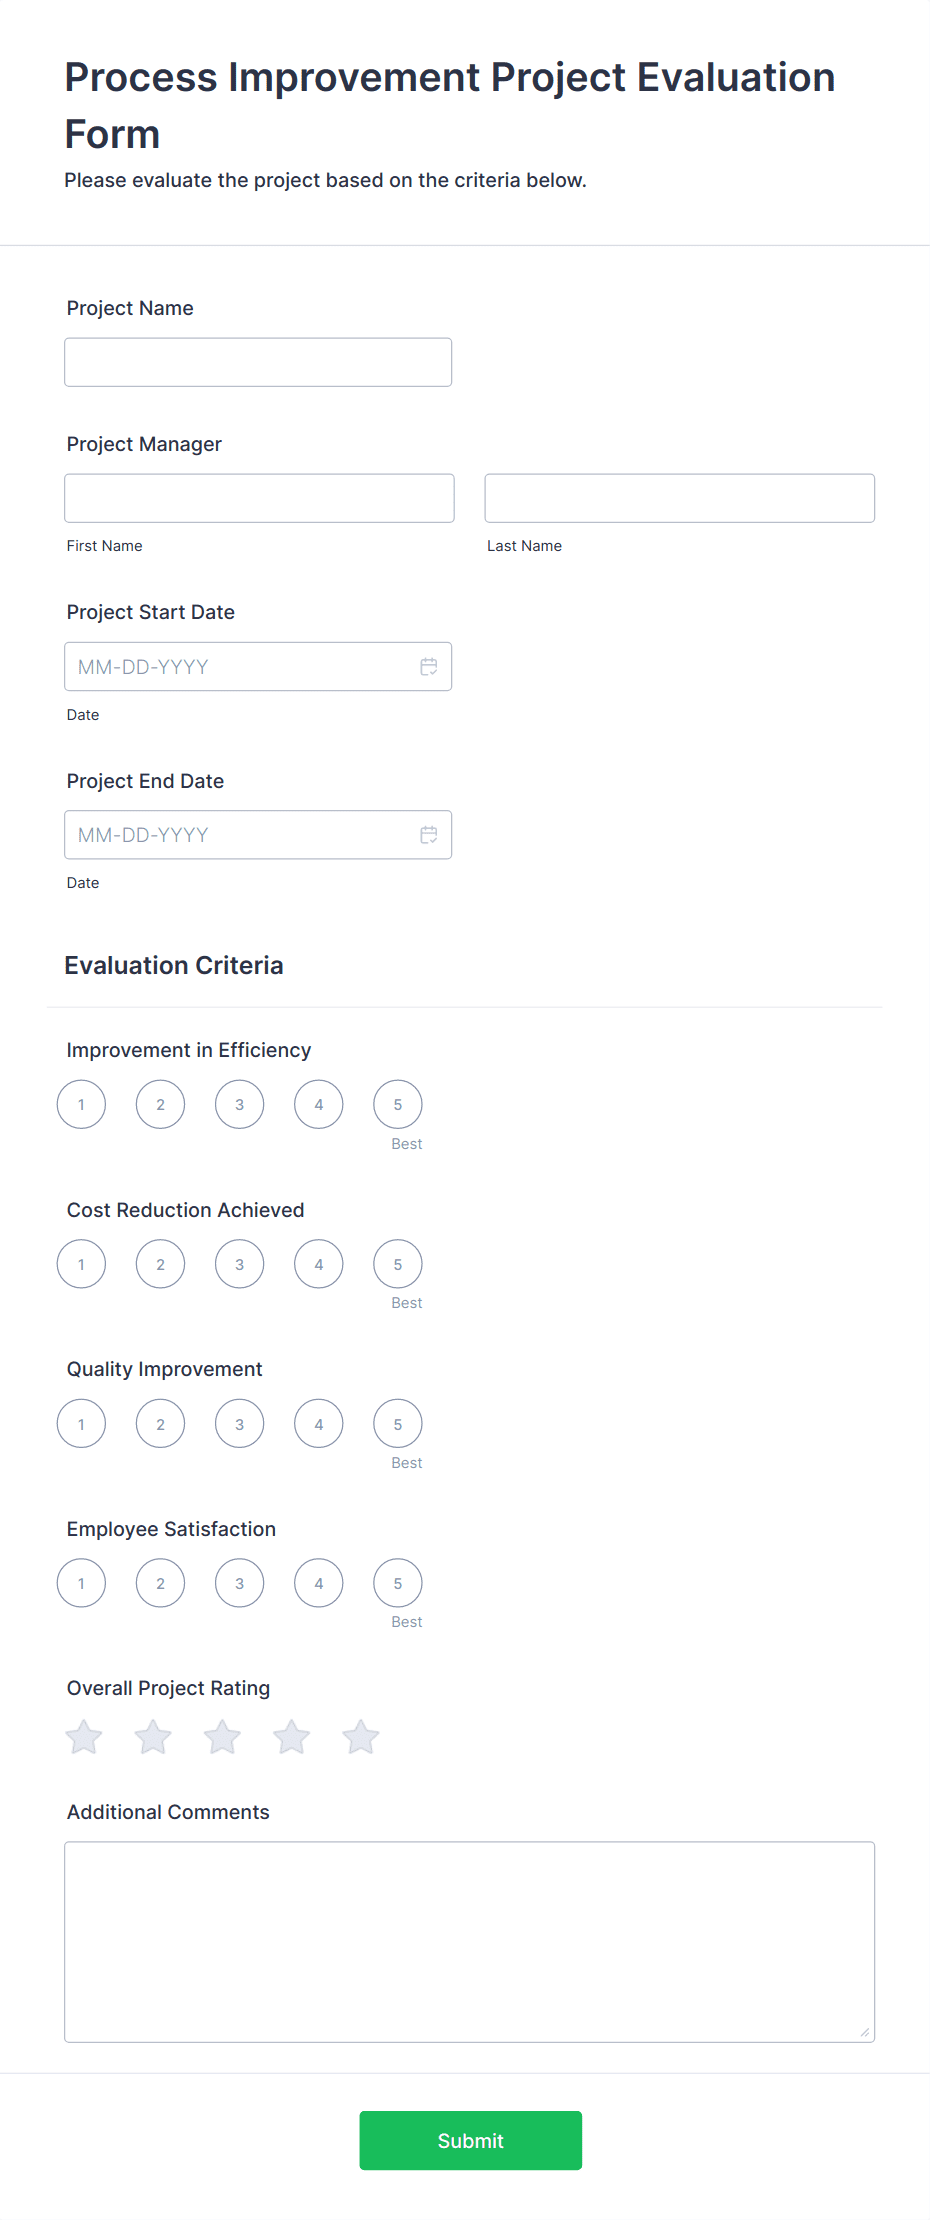Click the Last Name input field
The height and width of the screenshot is (2220, 930).
(679, 498)
